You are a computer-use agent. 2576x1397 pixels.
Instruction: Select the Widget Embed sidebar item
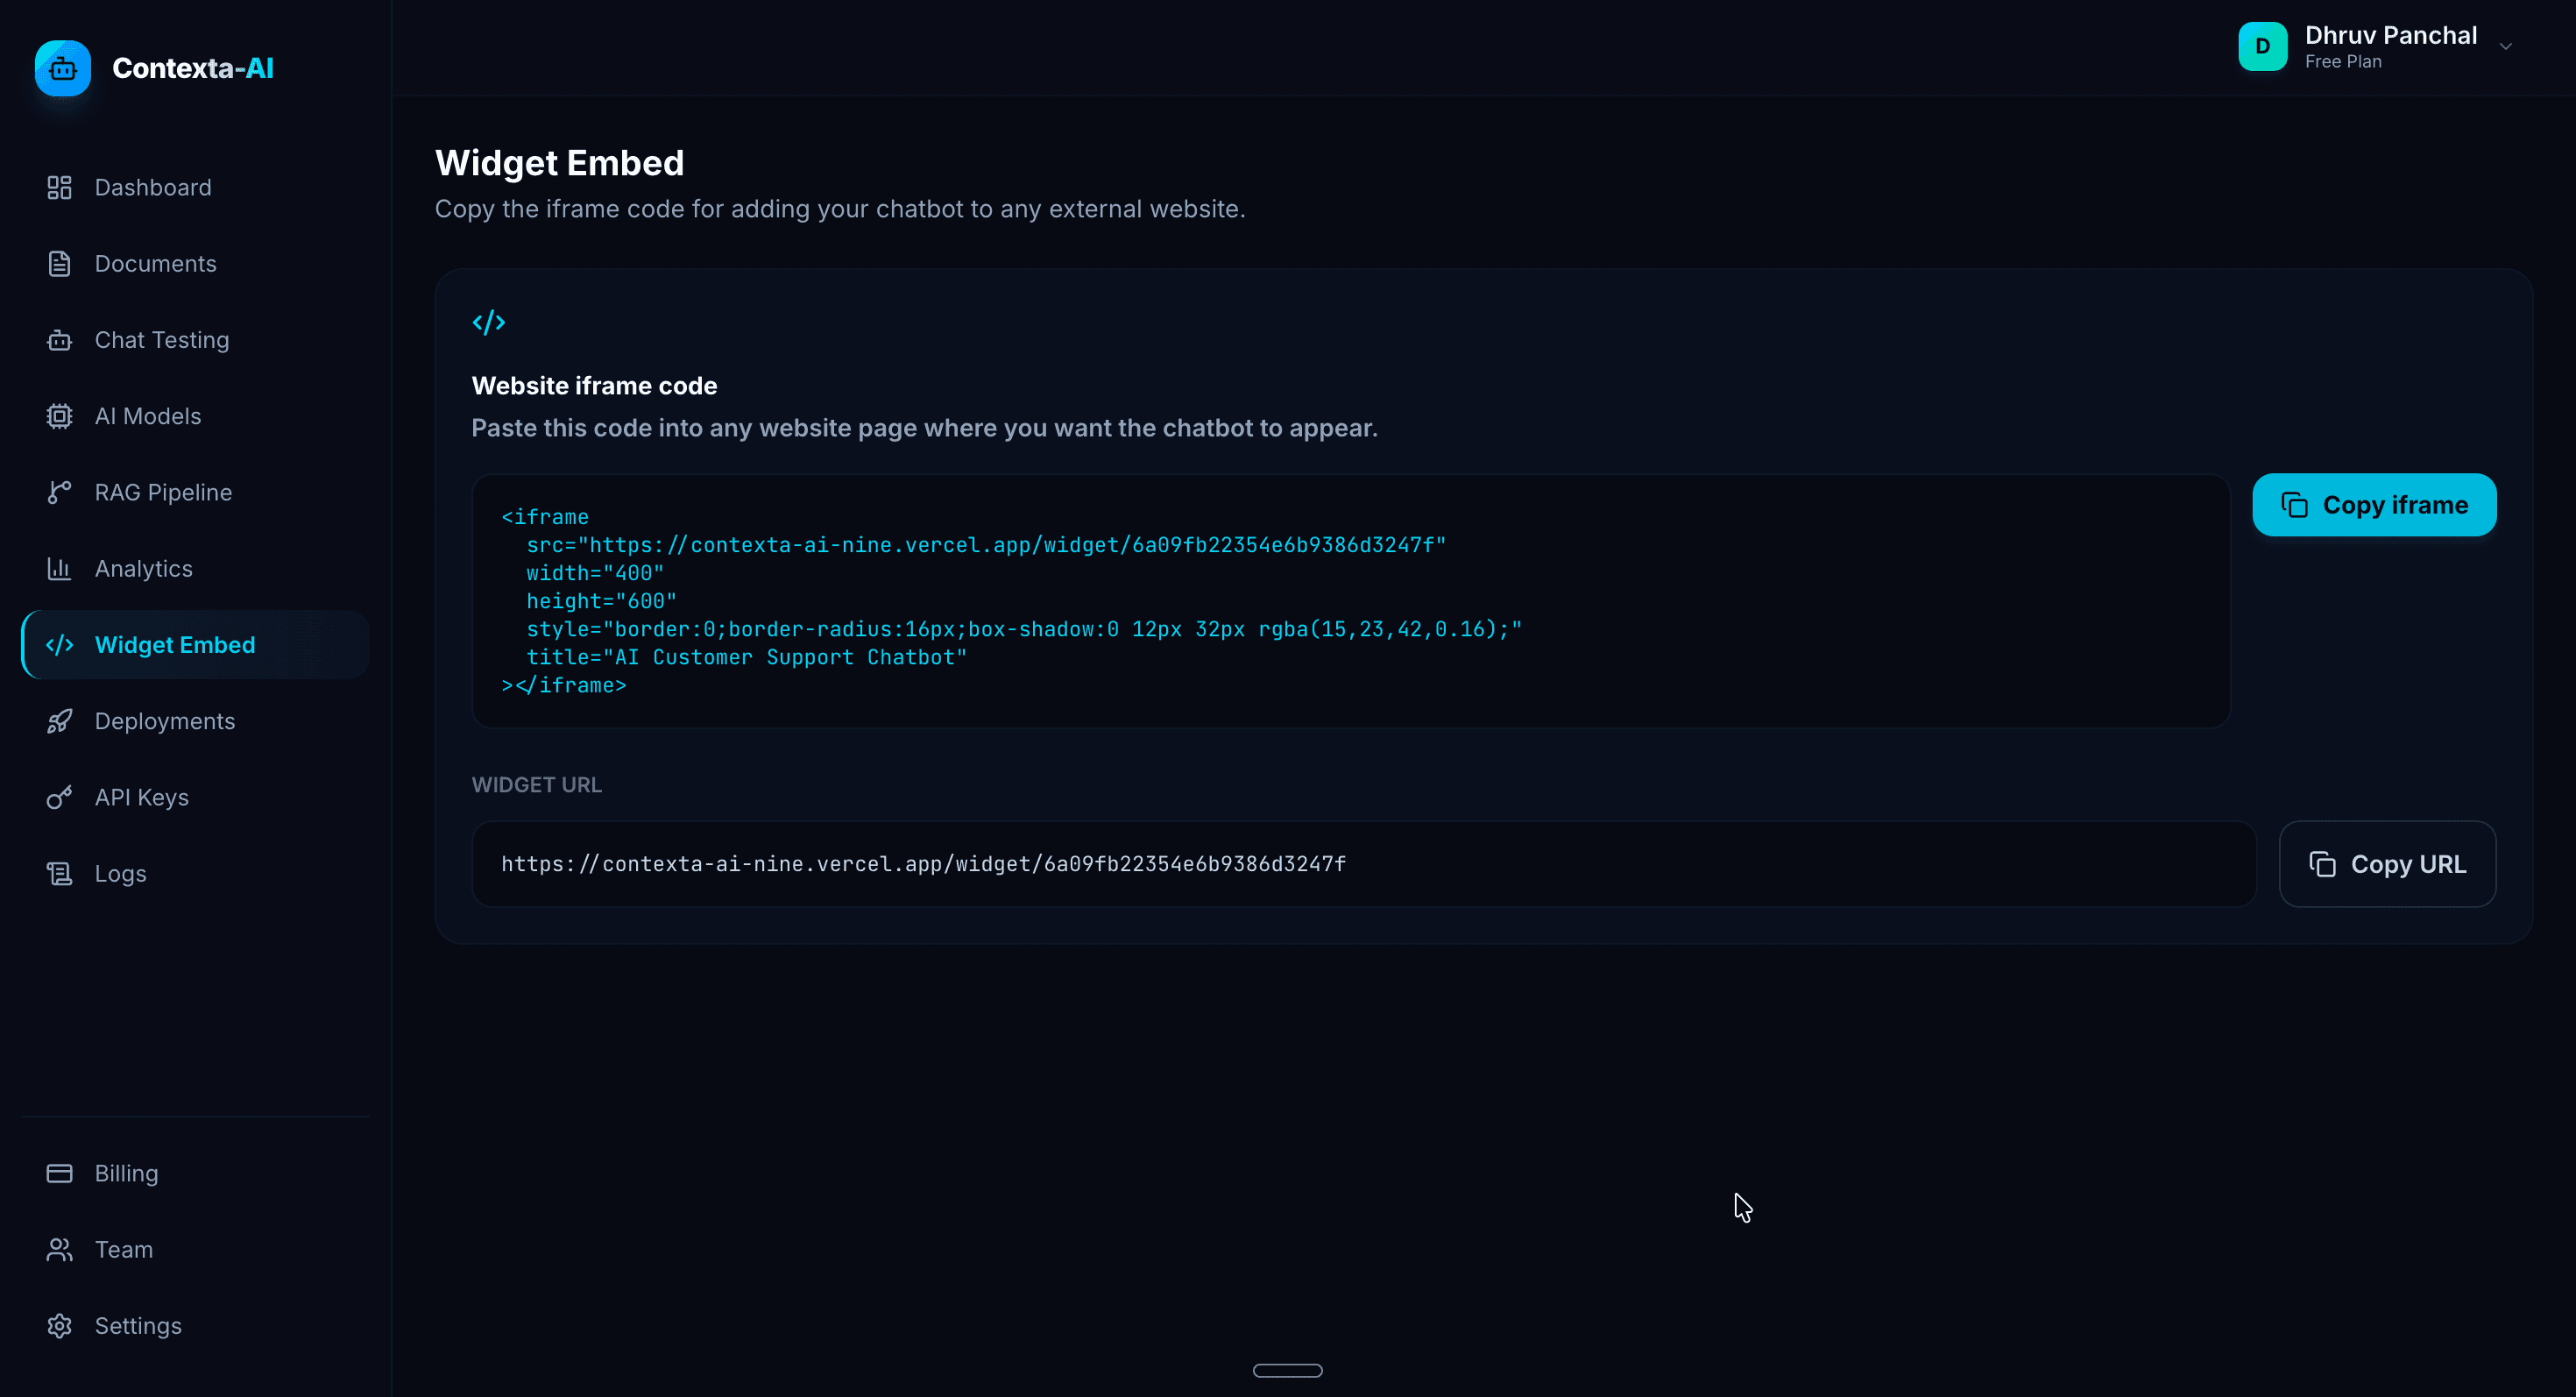coord(196,645)
